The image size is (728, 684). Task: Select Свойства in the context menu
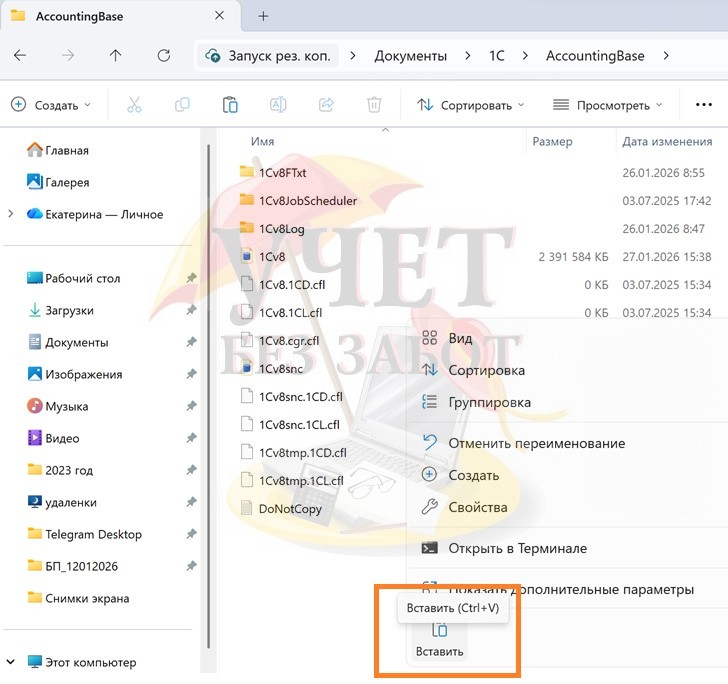(x=478, y=507)
